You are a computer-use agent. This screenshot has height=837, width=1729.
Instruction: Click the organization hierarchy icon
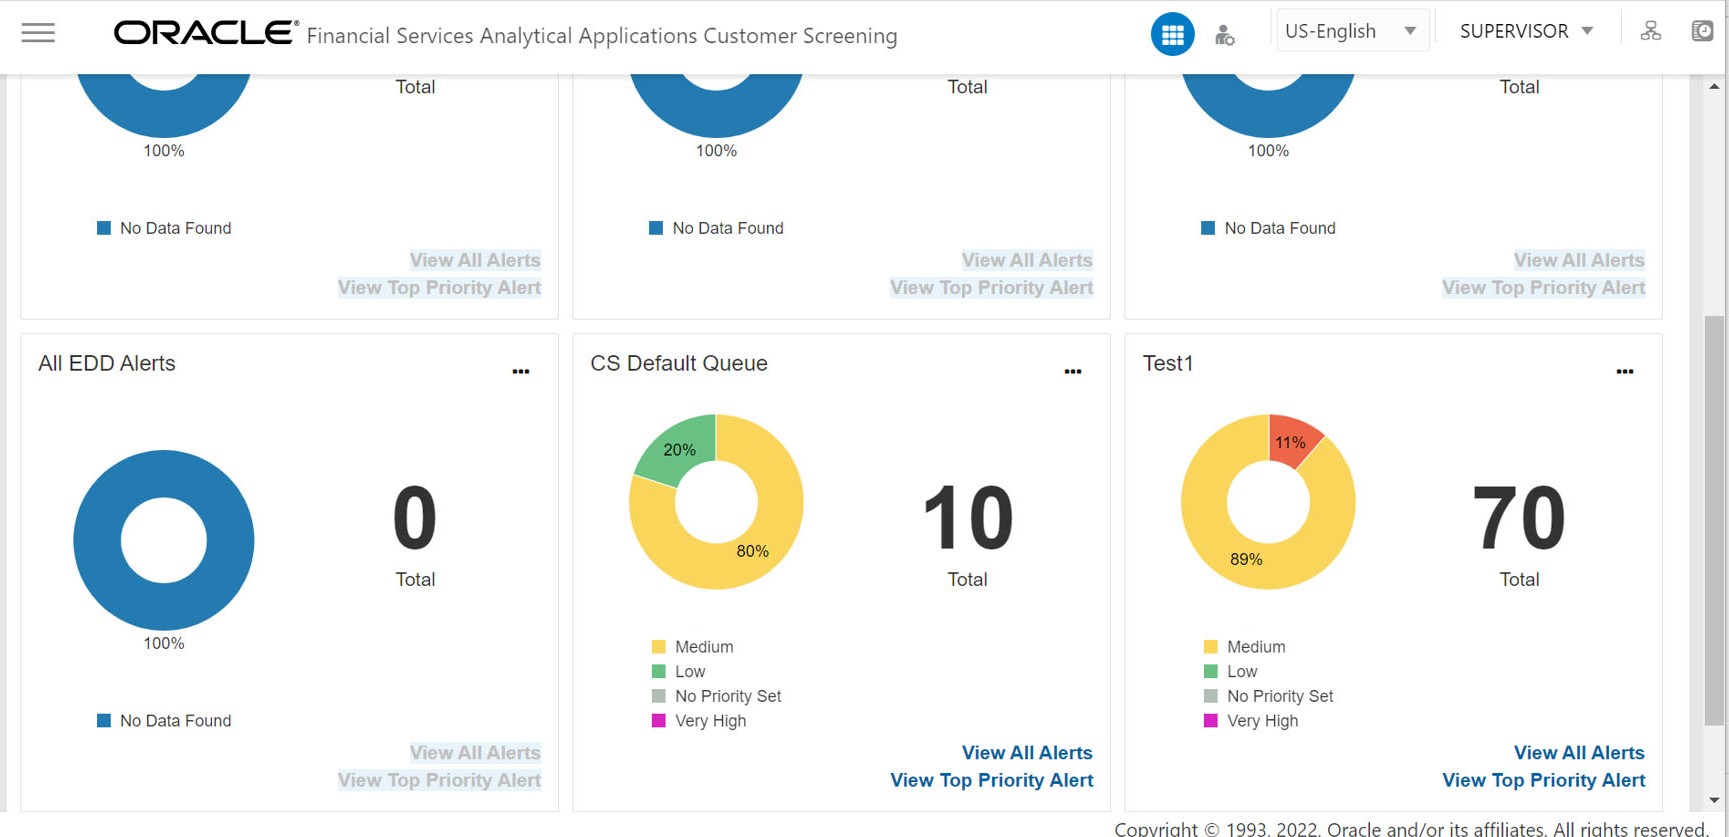click(1651, 31)
